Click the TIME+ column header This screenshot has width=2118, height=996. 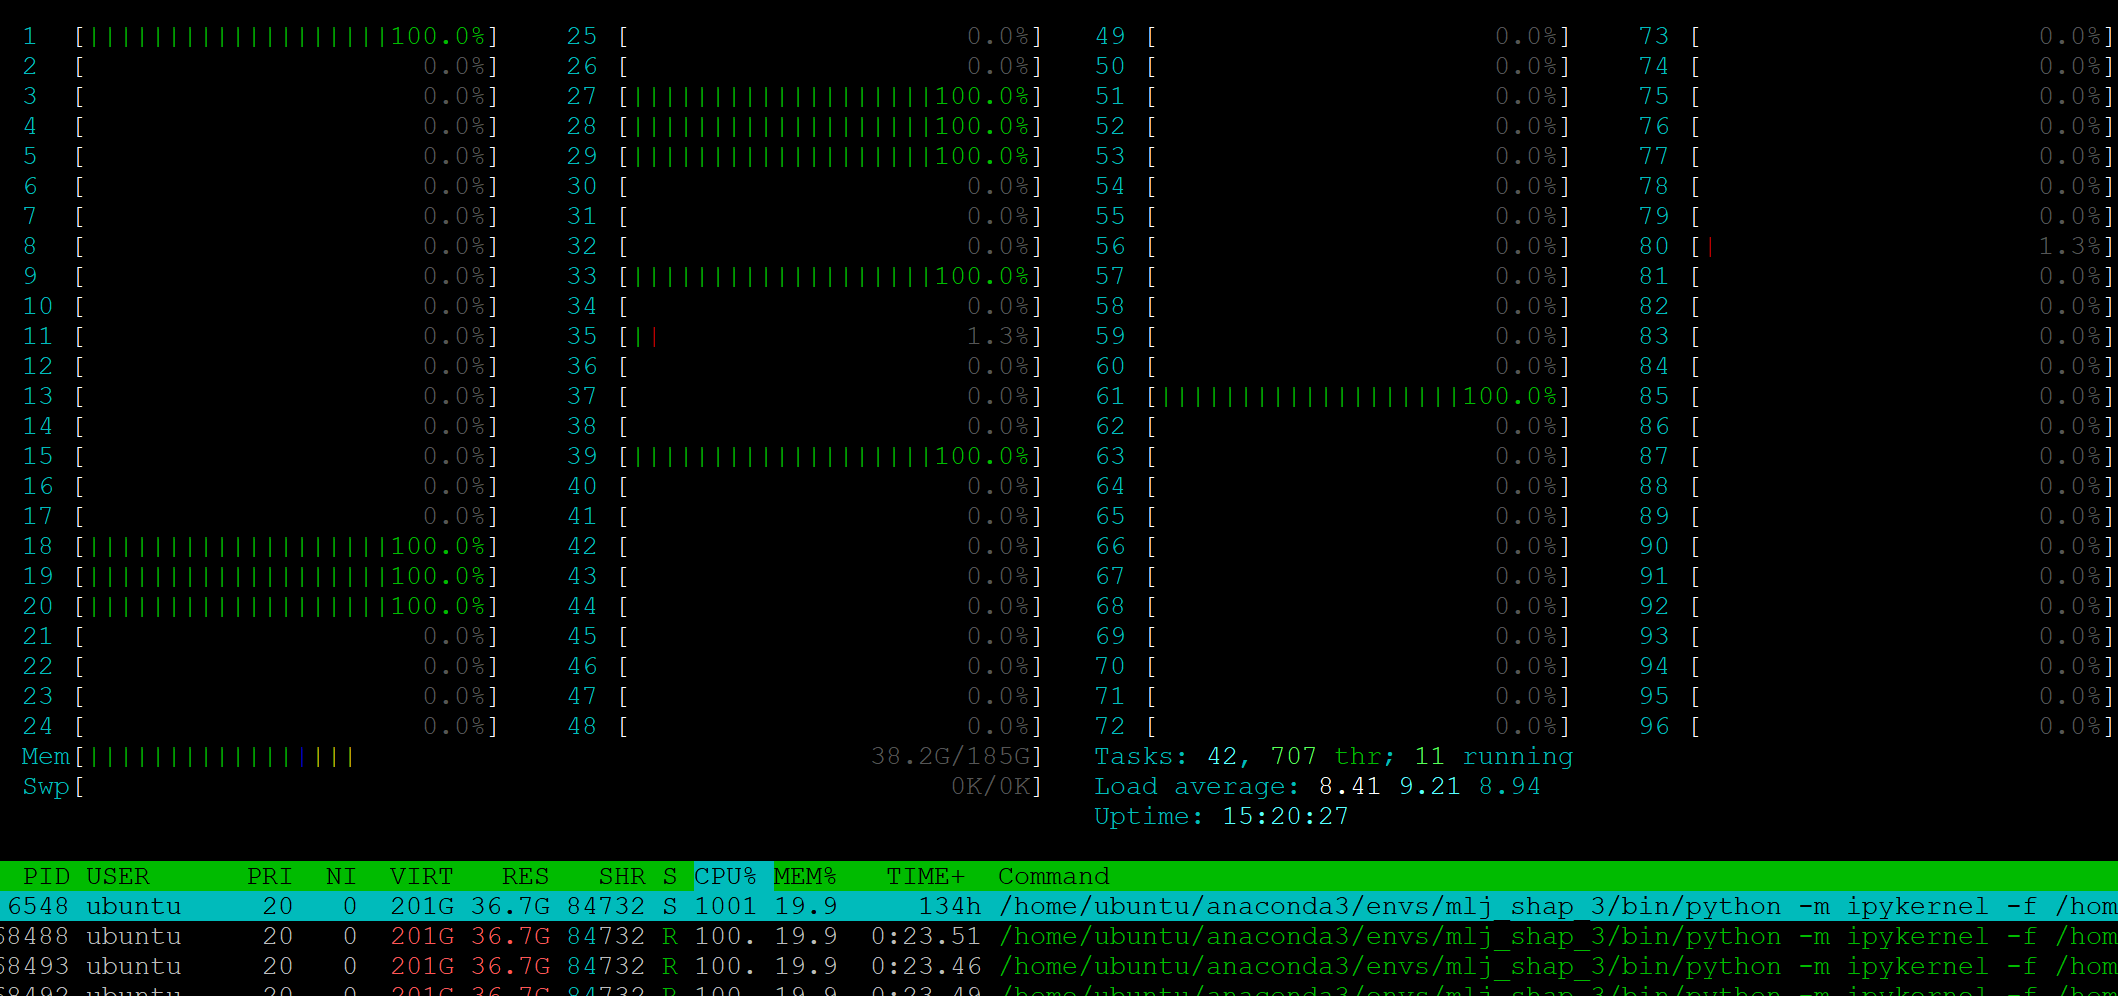point(925,876)
